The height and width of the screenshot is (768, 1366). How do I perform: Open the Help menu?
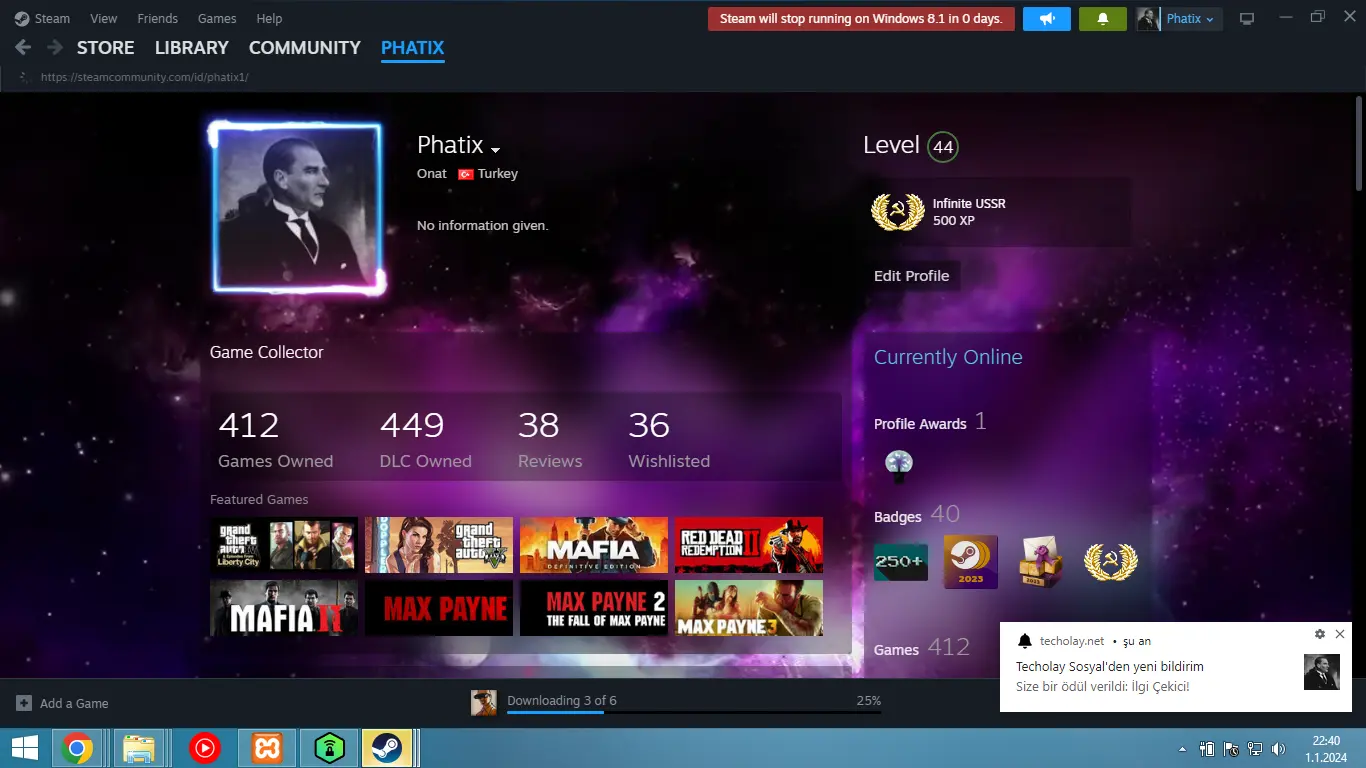click(269, 18)
